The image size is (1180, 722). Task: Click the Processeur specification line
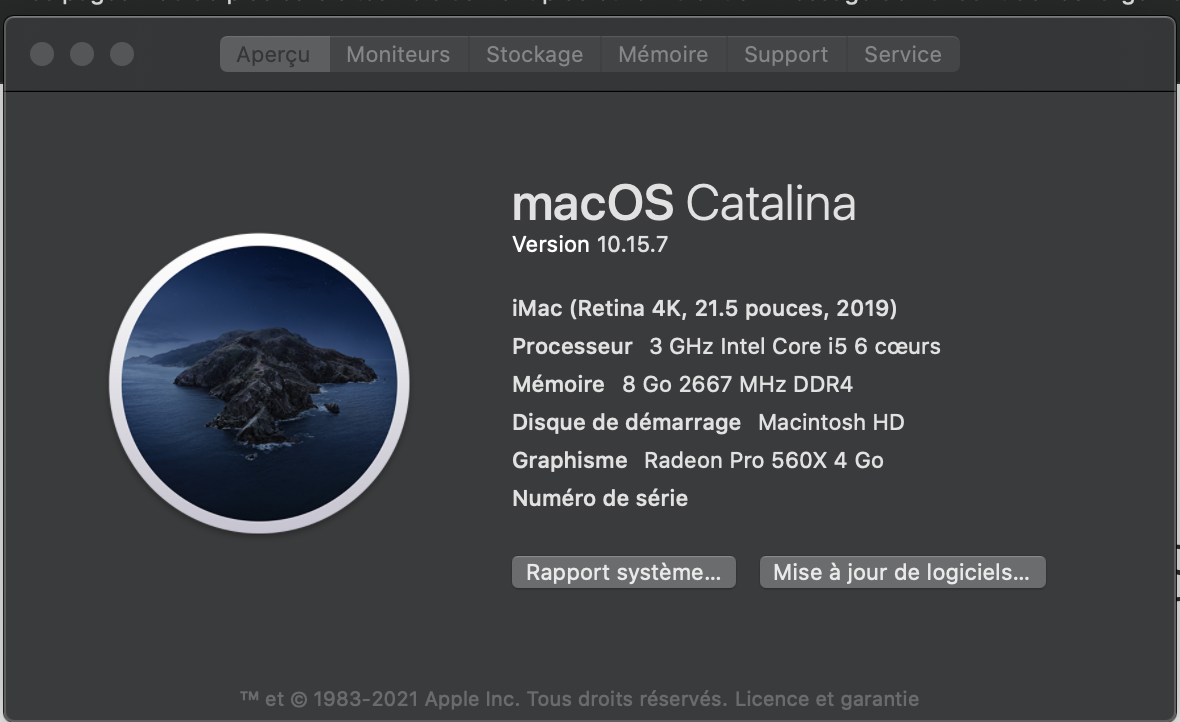click(726, 346)
